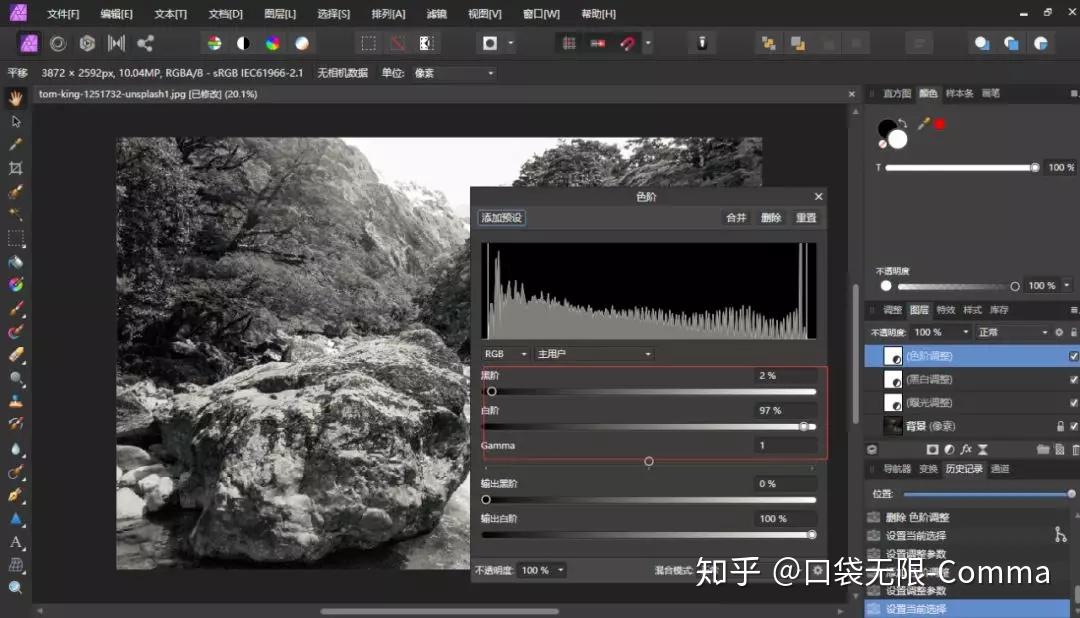Viewport: 1080px width, 618px height.
Task: Click the Gamma slider handle
Action: [x=648, y=462]
